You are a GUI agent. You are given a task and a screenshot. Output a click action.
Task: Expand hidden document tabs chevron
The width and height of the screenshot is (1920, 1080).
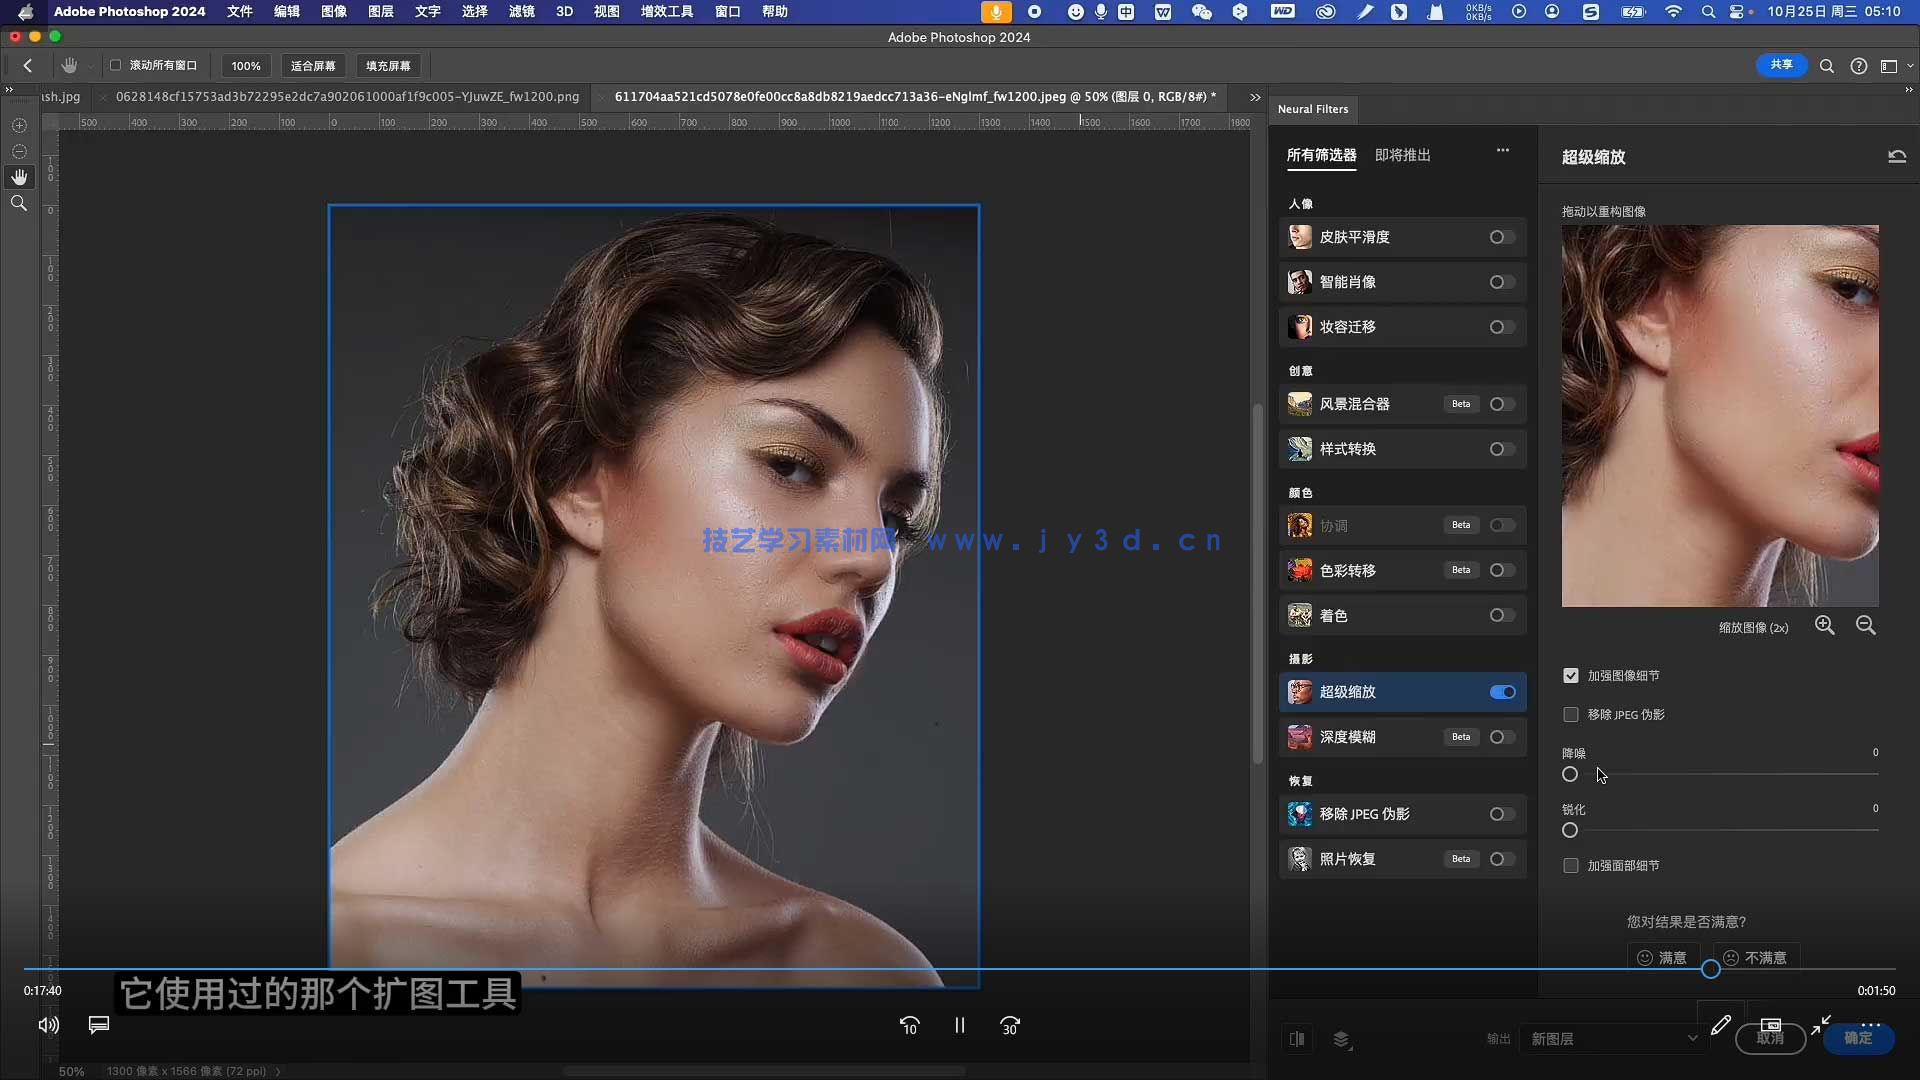[x=1255, y=97]
